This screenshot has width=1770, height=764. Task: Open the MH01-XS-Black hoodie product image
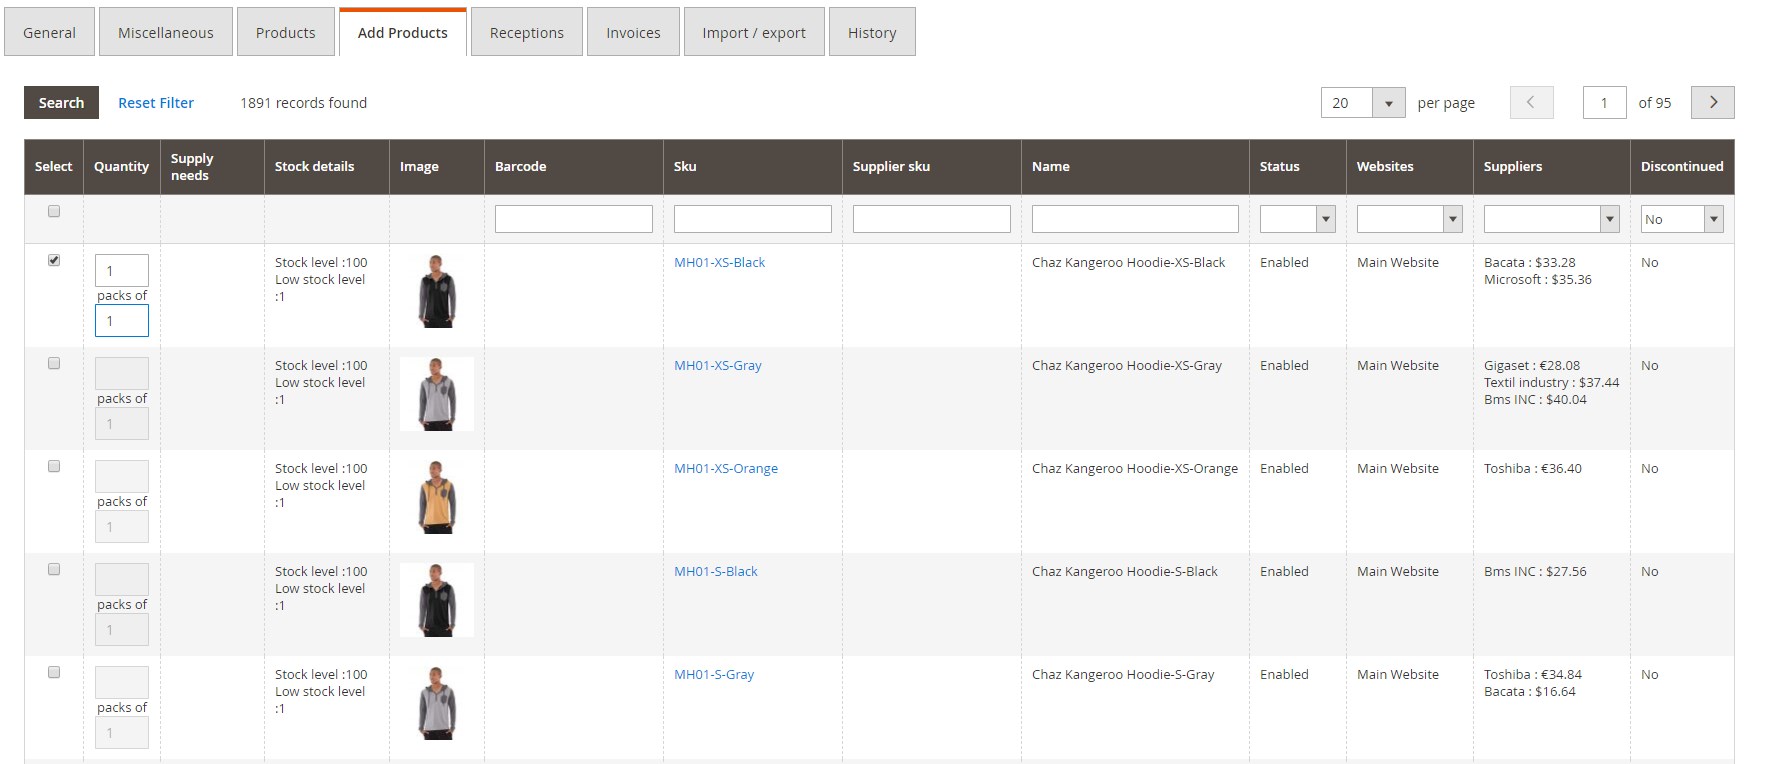pyautogui.click(x=437, y=291)
